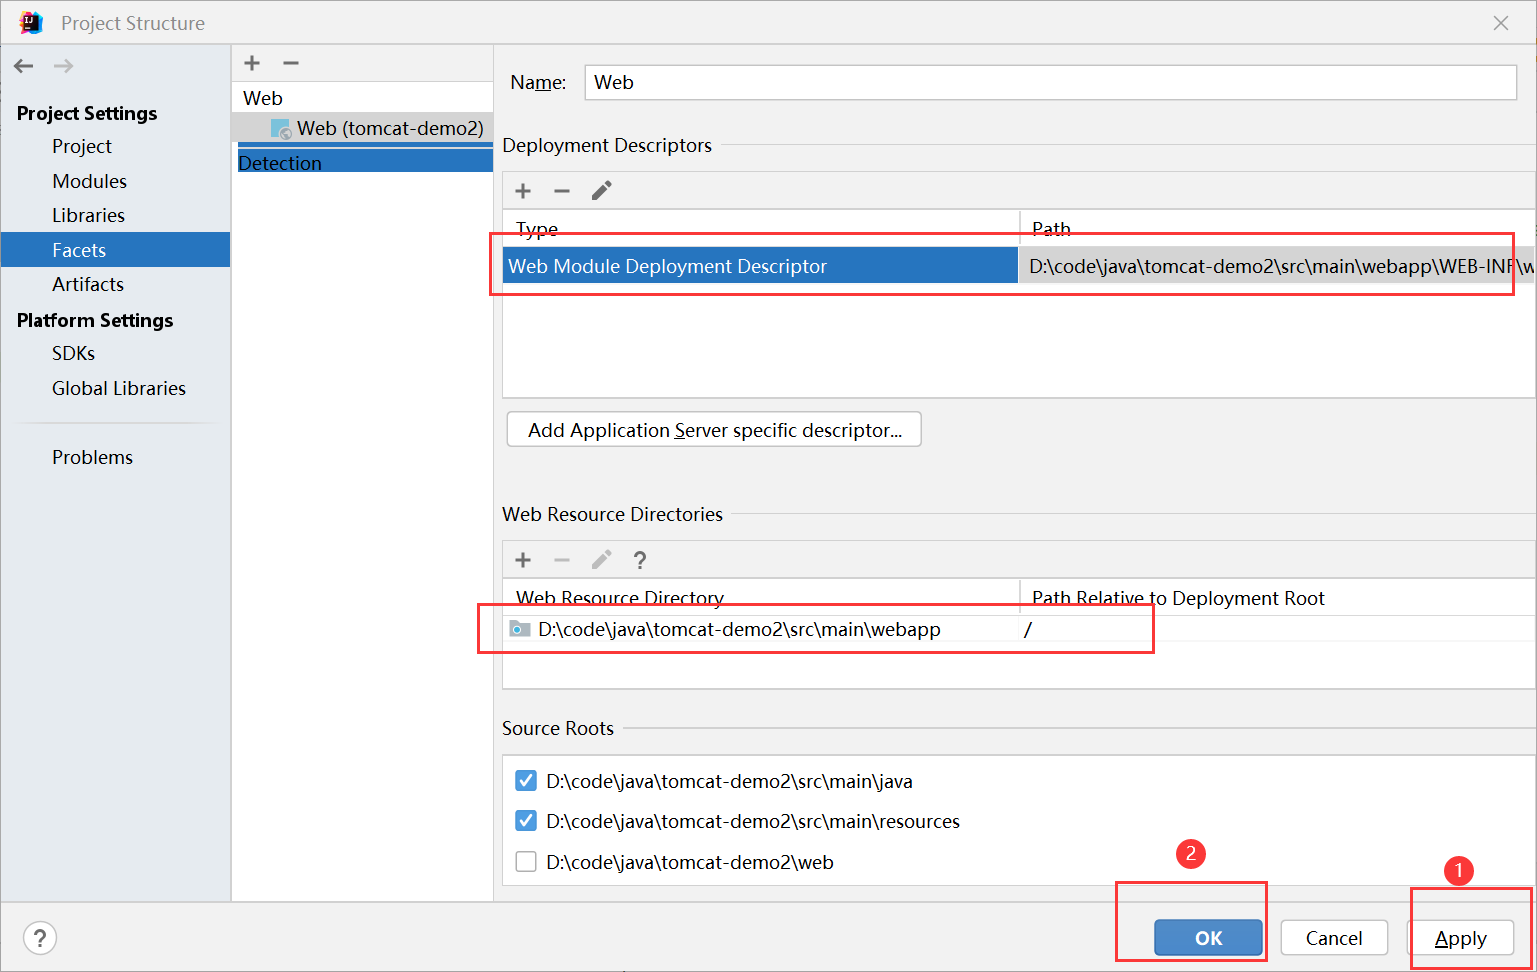Confirm with the OK button
Image resolution: width=1537 pixels, height=972 pixels.
(x=1208, y=938)
